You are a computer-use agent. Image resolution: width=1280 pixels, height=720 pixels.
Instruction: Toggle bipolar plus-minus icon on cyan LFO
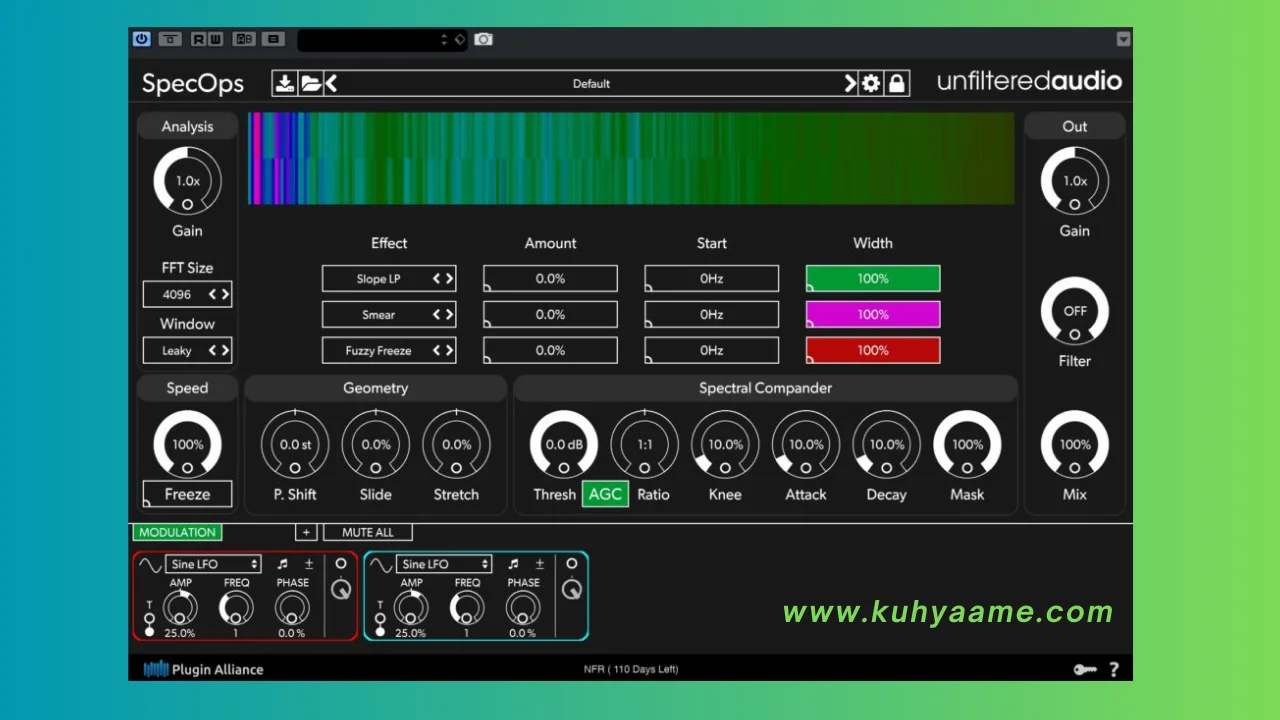(x=539, y=564)
